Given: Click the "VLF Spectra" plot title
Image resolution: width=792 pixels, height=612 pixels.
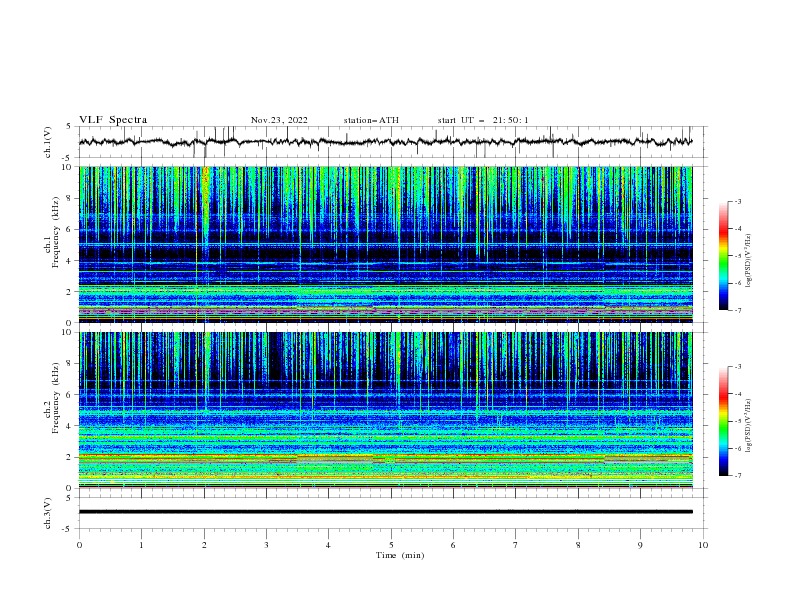Looking at the screenshot, I should coord(113,120).
